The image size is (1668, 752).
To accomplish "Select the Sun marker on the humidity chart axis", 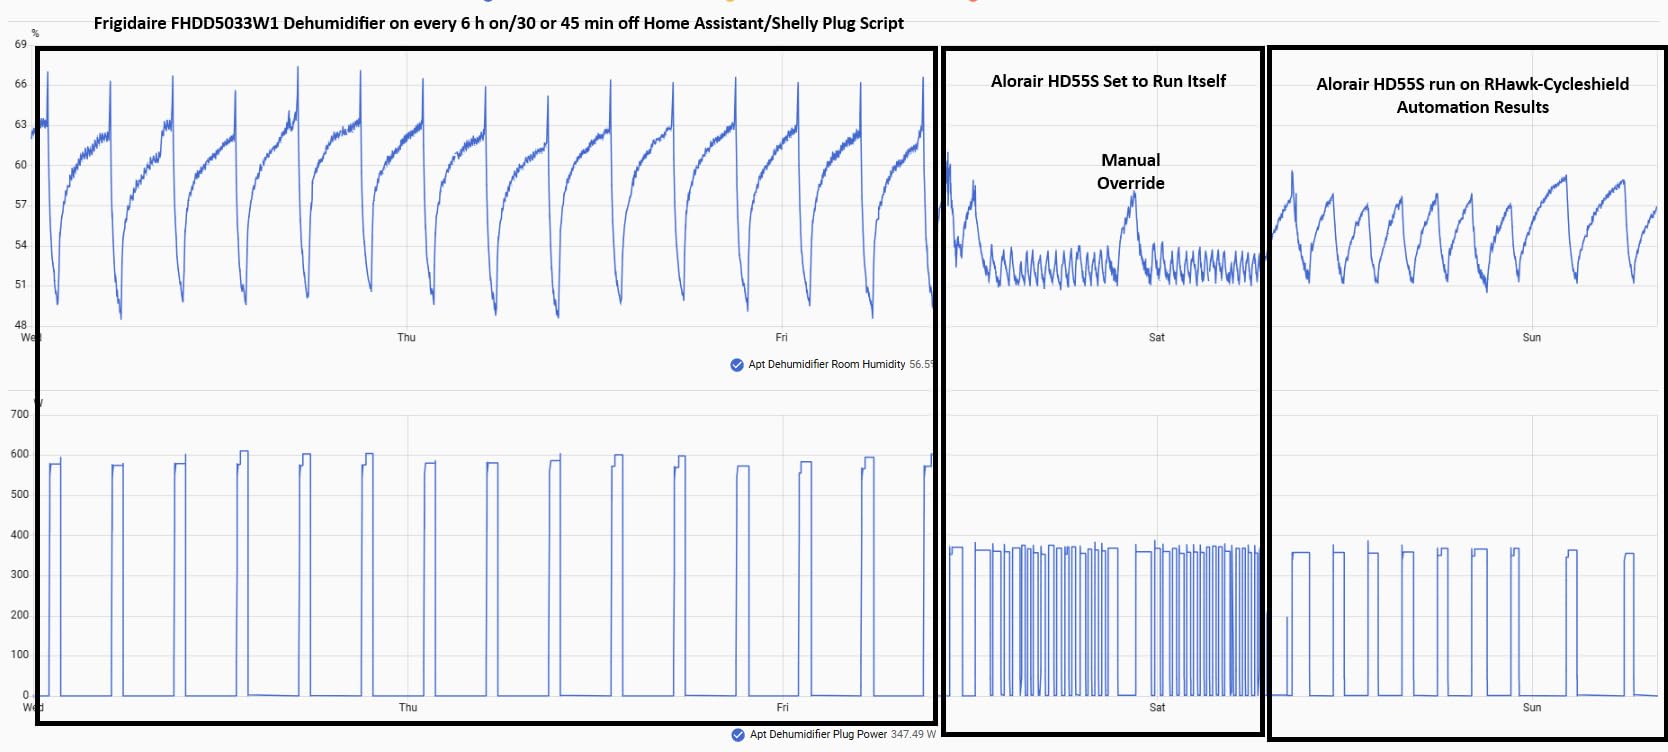I will click(x=1532, y=338).
